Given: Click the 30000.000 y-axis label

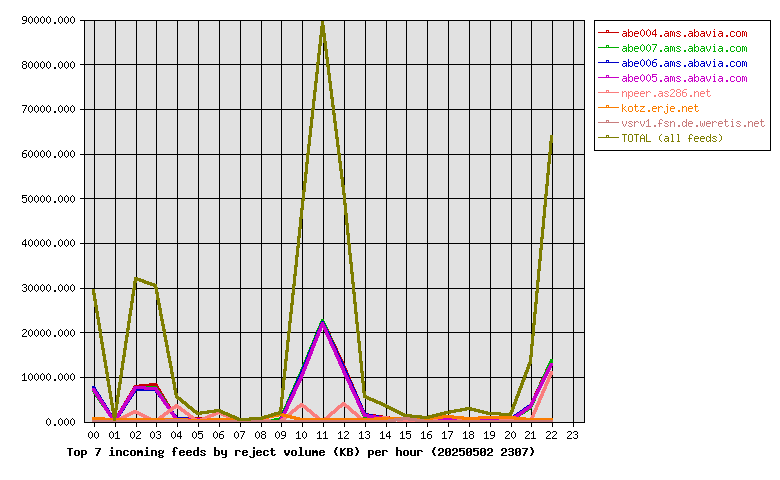Looking at the screenshot, I should (48, 288).
